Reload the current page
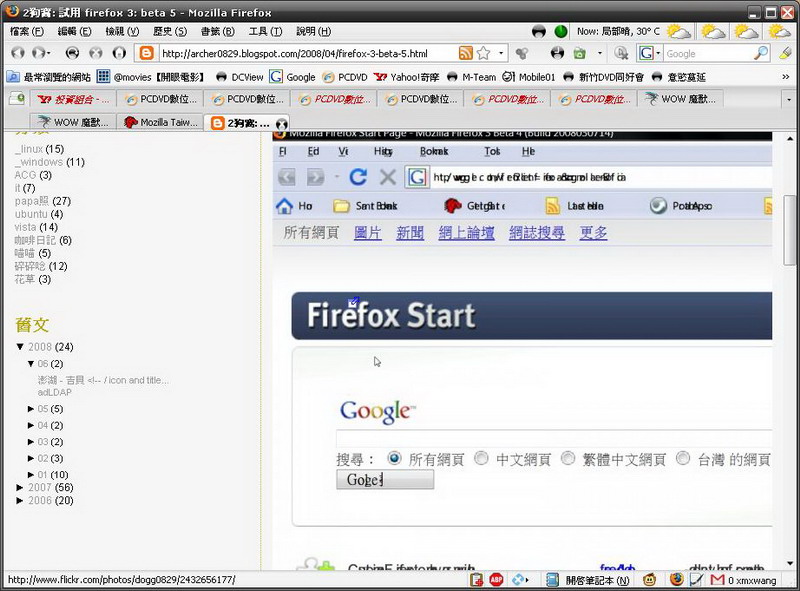This screenshot has height=591, width=800. [72, 53]
